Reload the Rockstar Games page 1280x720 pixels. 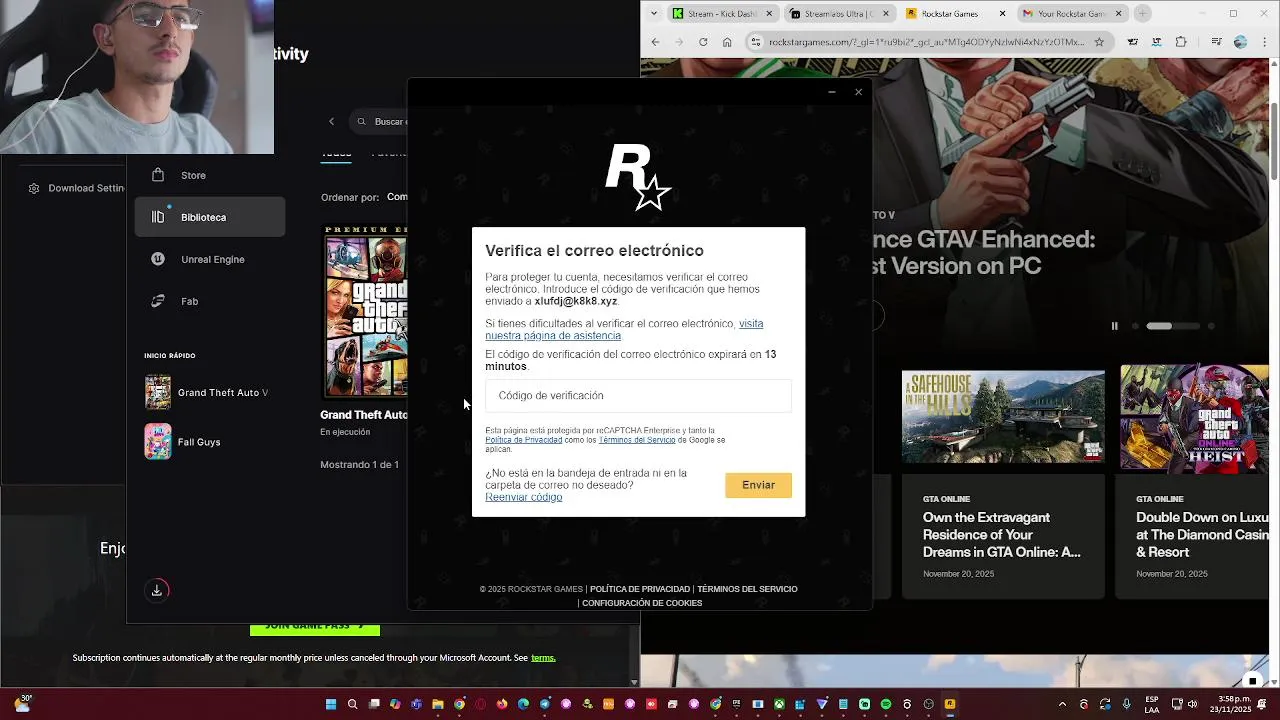click(x=703, y=42)
